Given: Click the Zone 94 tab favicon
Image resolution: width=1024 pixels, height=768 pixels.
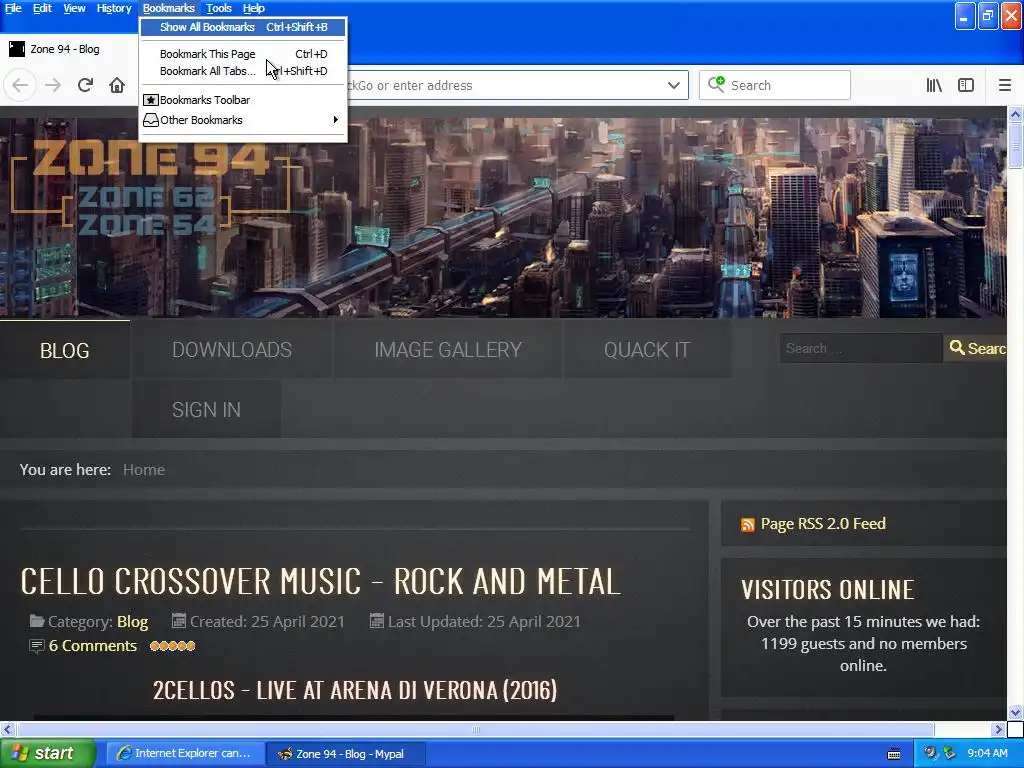Looking at the screenshot, I should coord(16,49).
